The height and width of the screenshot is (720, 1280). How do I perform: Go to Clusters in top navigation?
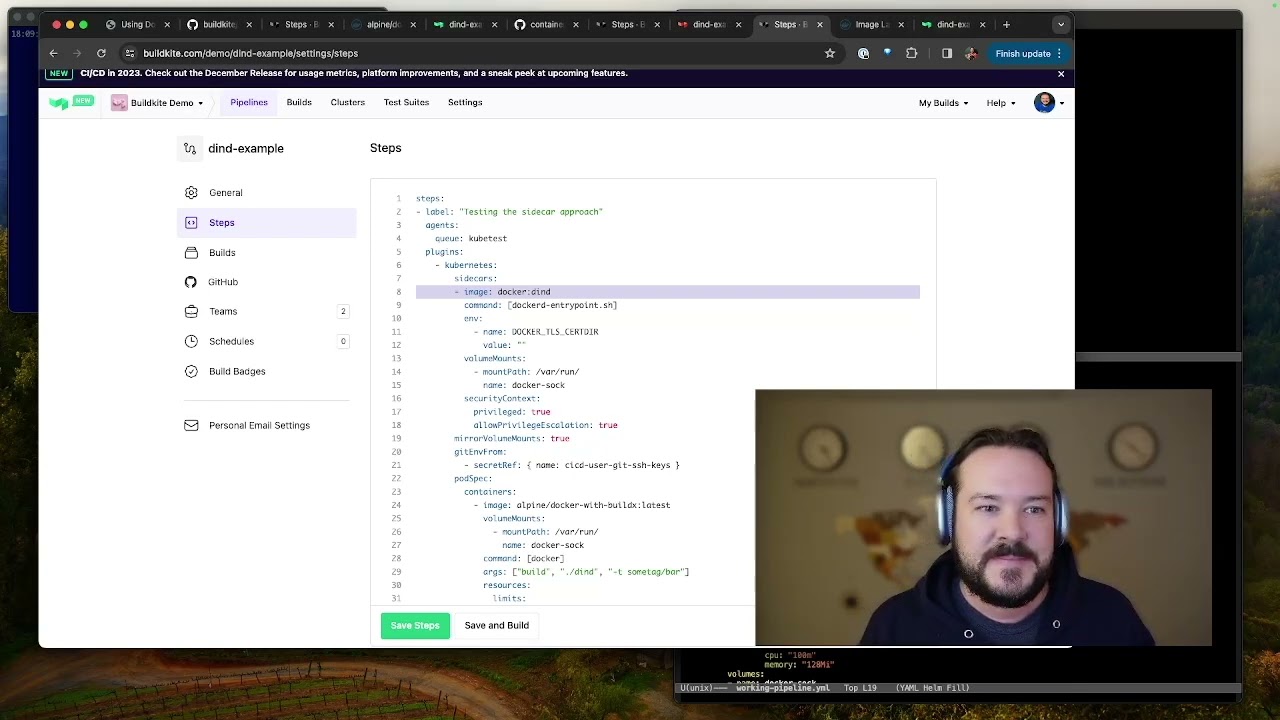pos(348,102)
